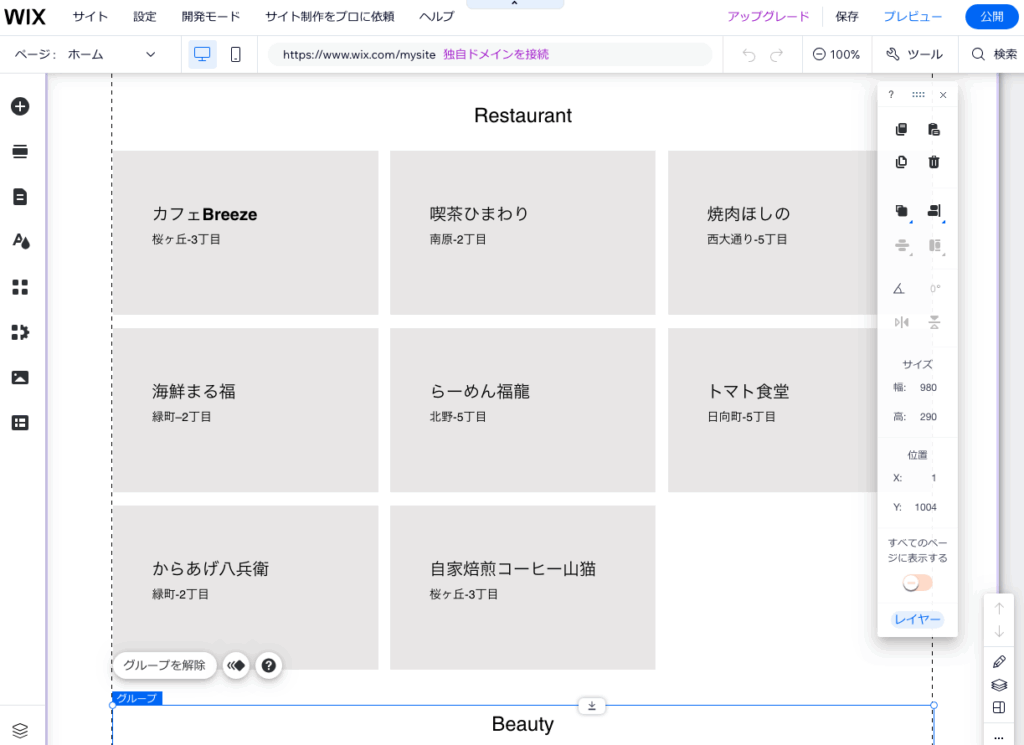Edit the width value 980 in サイズ
1024x745 pixels.
point(929,387)
